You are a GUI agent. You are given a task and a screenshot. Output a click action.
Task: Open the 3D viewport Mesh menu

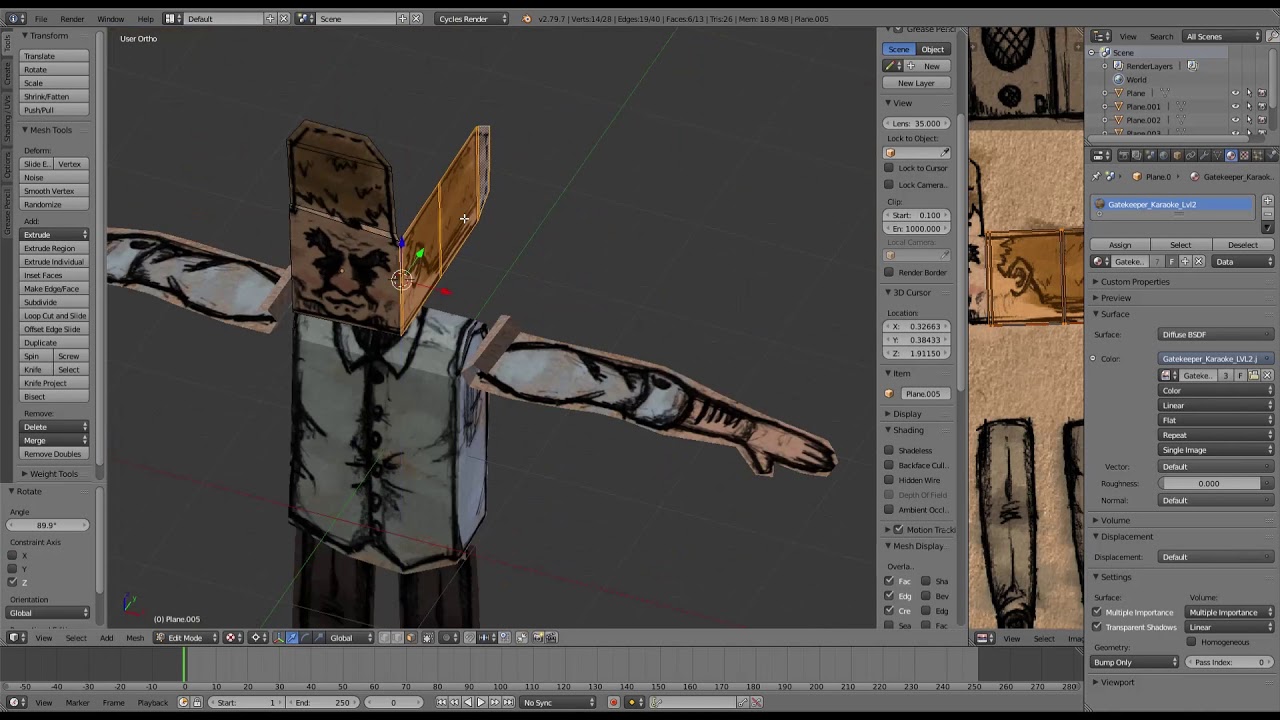pos(135,638)
